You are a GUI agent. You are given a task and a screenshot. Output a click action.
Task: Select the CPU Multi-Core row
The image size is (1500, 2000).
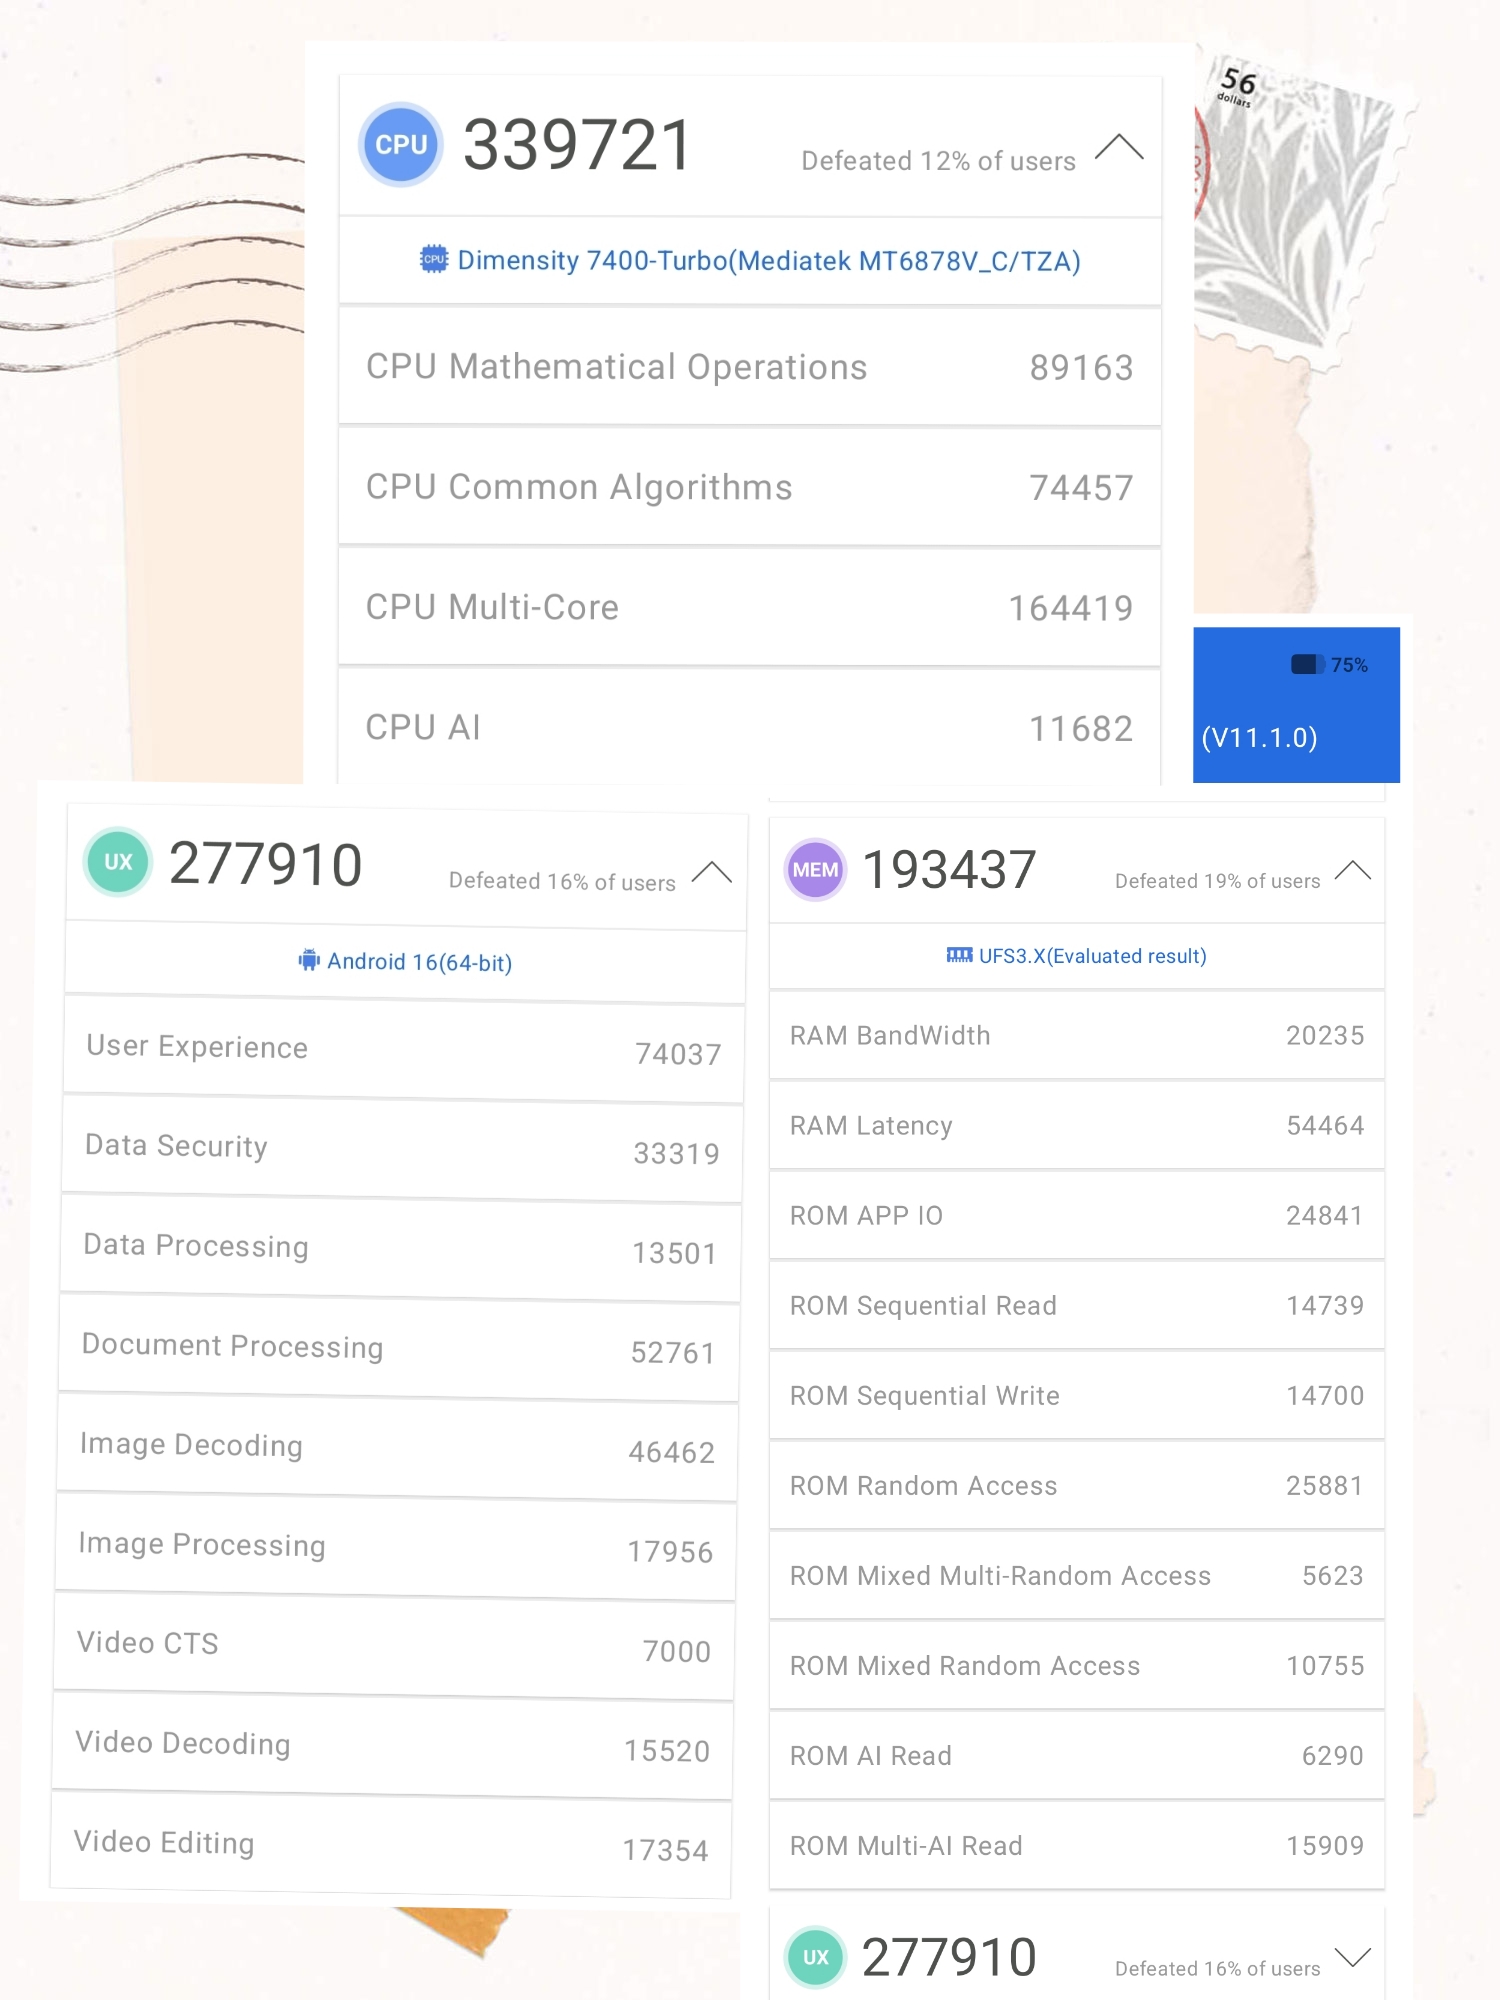[749, 607]
